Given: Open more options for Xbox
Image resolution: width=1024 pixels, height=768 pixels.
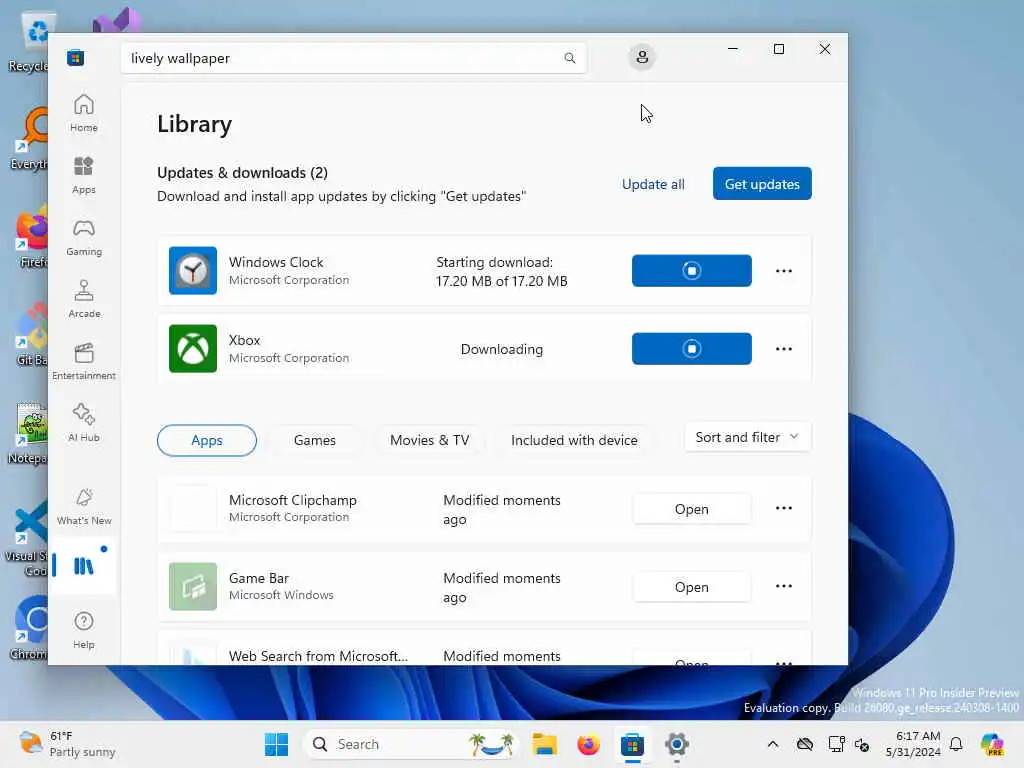Looking at the screenshot, I should click(784, 349).
